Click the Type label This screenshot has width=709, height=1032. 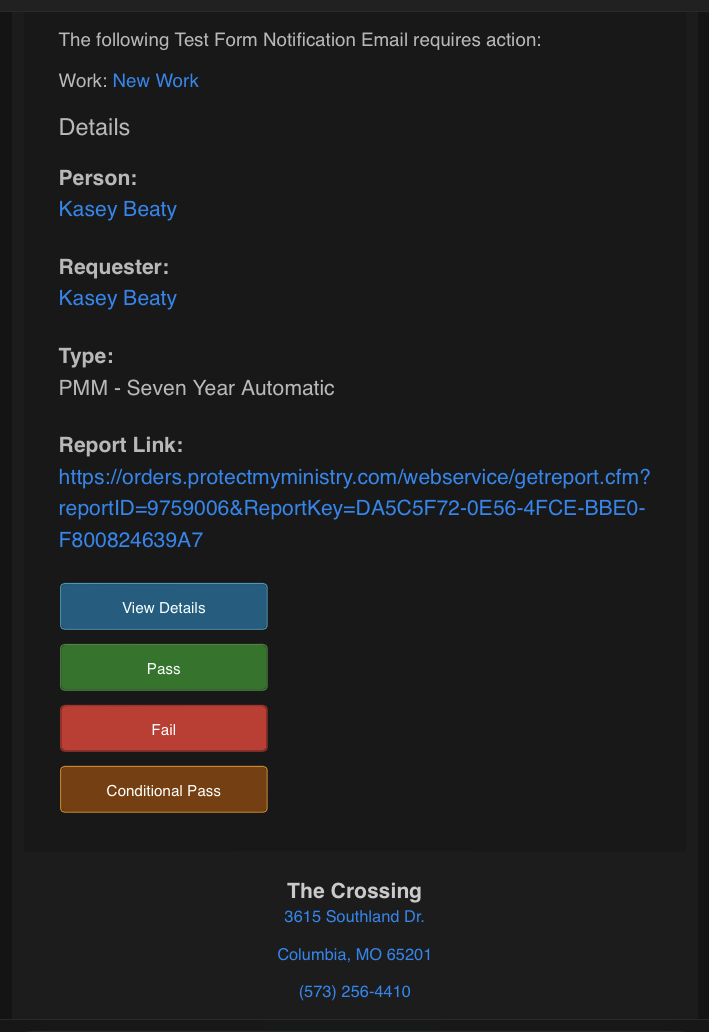pos(86,356)
